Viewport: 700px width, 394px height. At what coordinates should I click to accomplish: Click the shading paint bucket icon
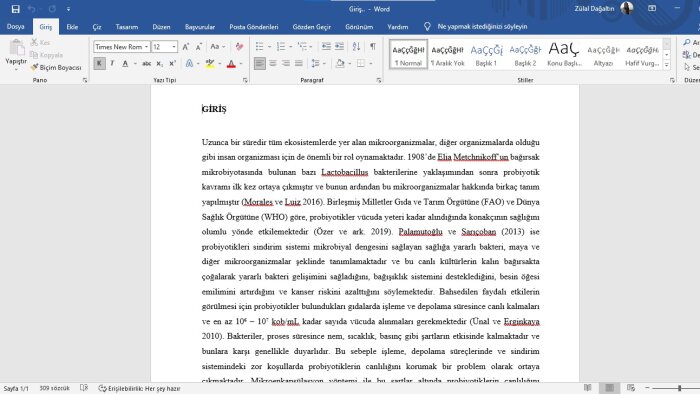tap(340, 63)
